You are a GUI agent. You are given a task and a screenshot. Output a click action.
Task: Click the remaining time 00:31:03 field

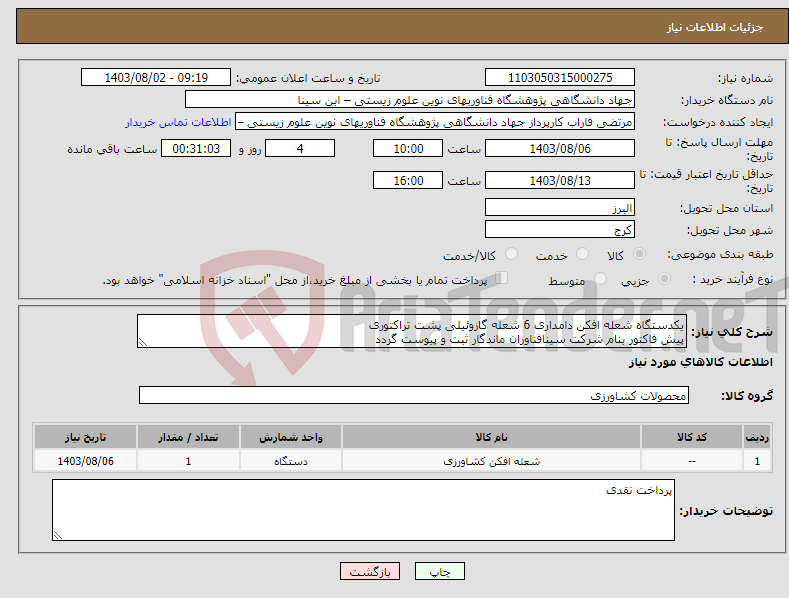(196, 148)
